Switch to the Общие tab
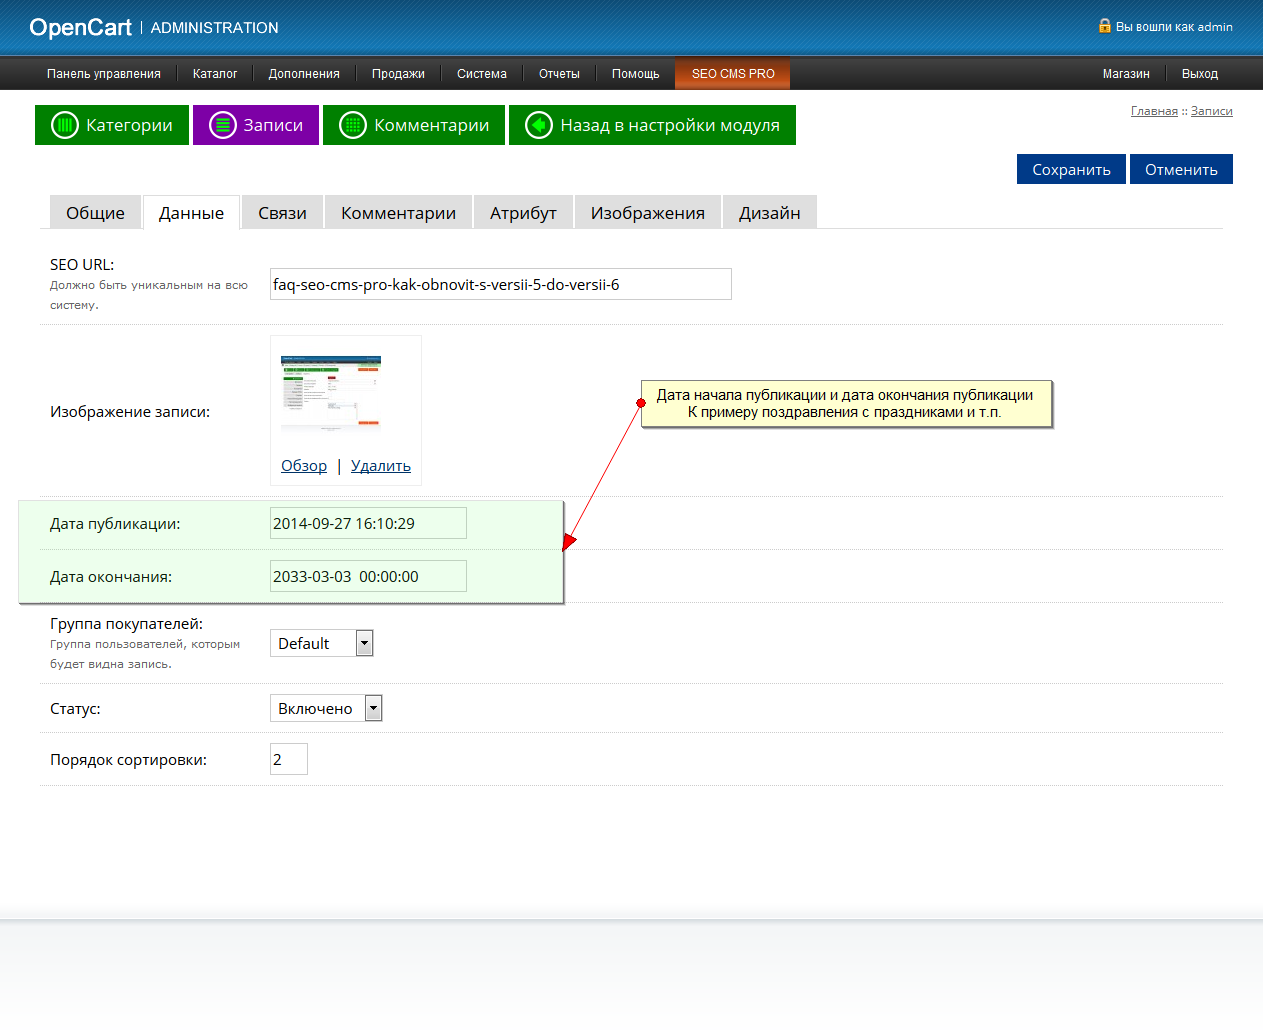Viewport: 1263px width, 1031px height. (95, 213)
